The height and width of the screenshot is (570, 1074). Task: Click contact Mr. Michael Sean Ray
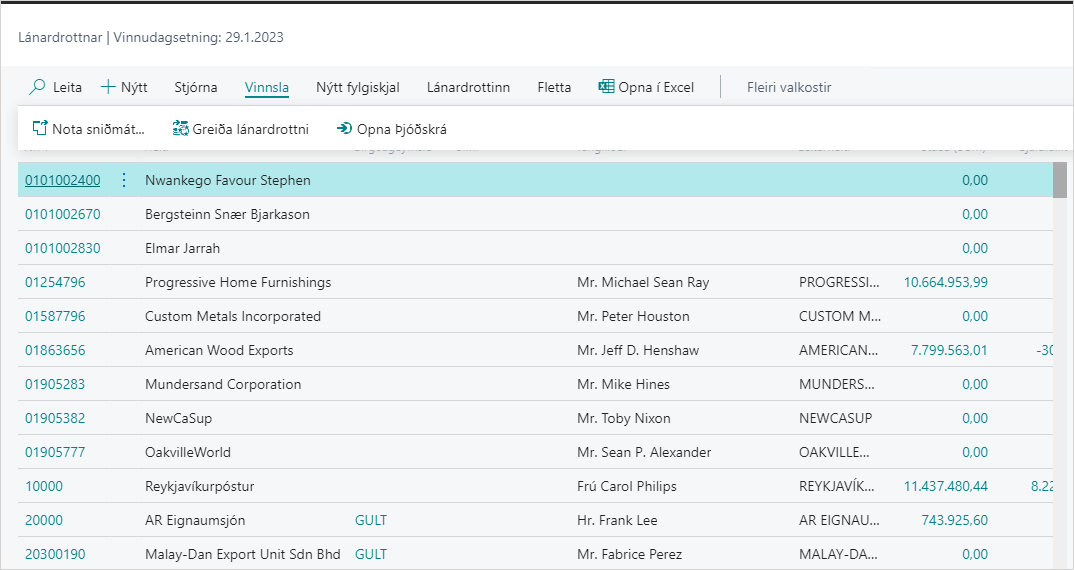pyautogui.click(x=643, y=282)
